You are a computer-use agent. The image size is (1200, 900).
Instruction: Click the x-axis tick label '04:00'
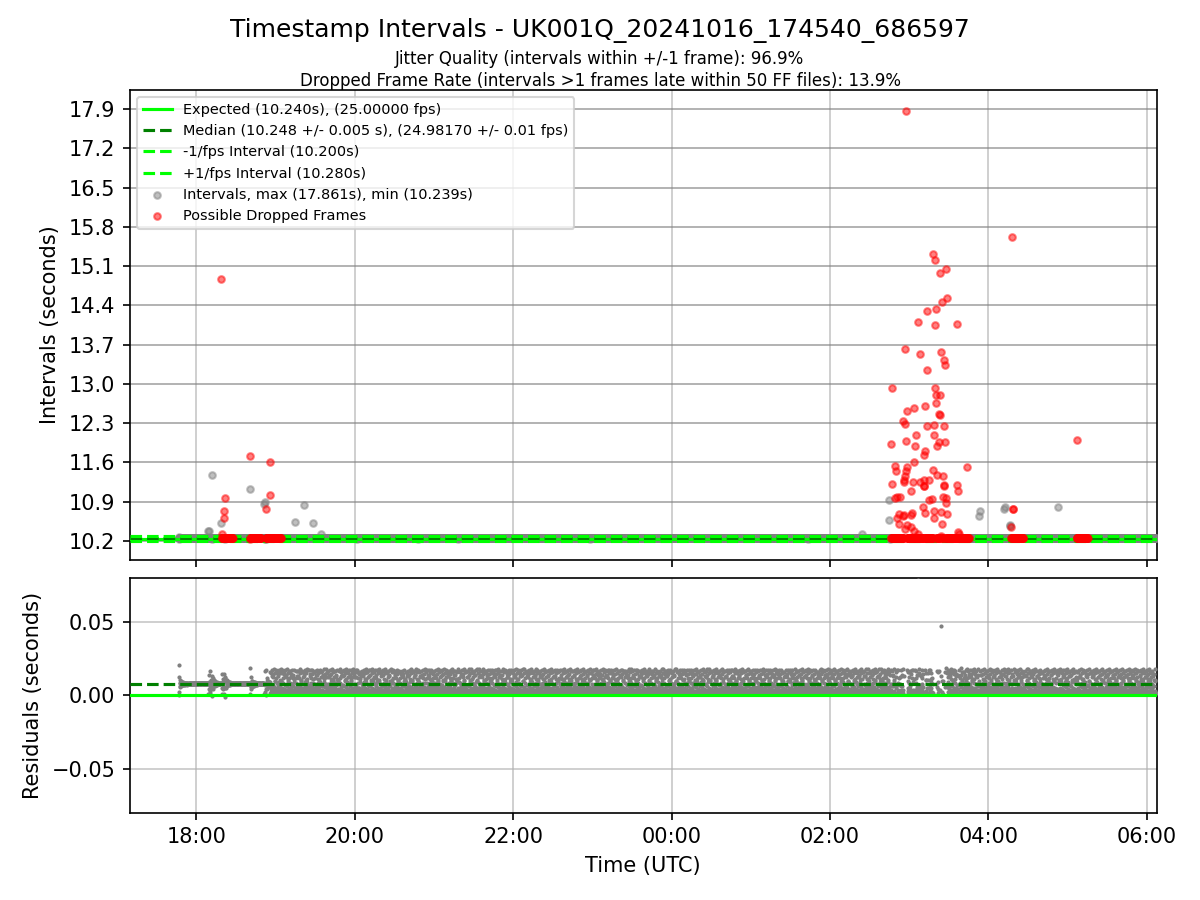[x=988, y=834]
